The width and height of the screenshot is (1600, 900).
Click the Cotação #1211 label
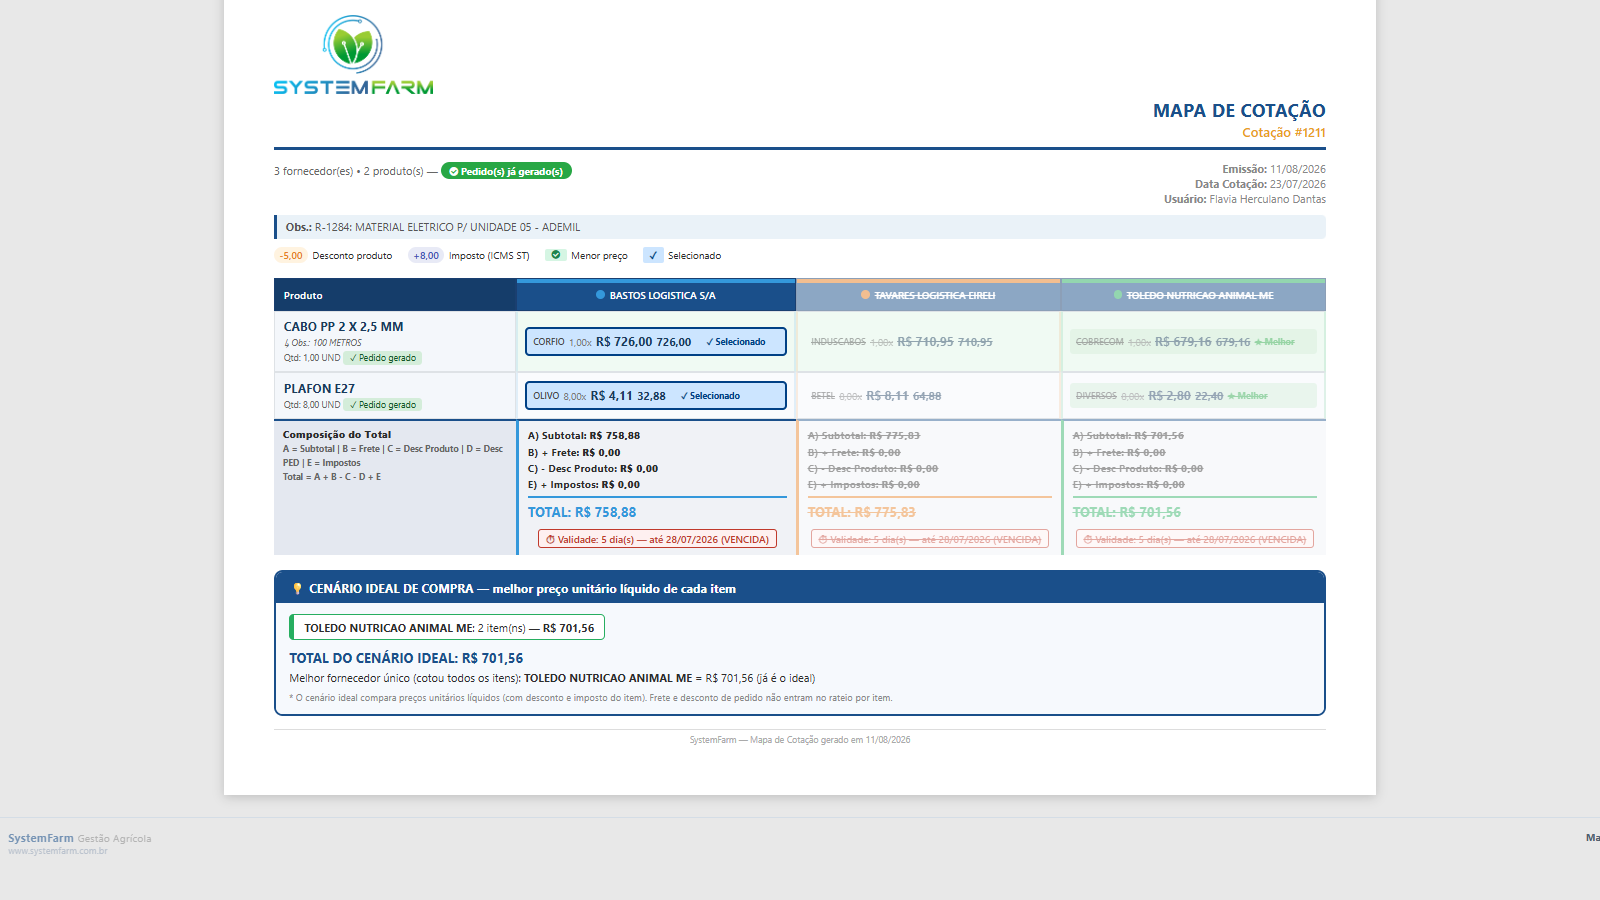coord(1284,133)
